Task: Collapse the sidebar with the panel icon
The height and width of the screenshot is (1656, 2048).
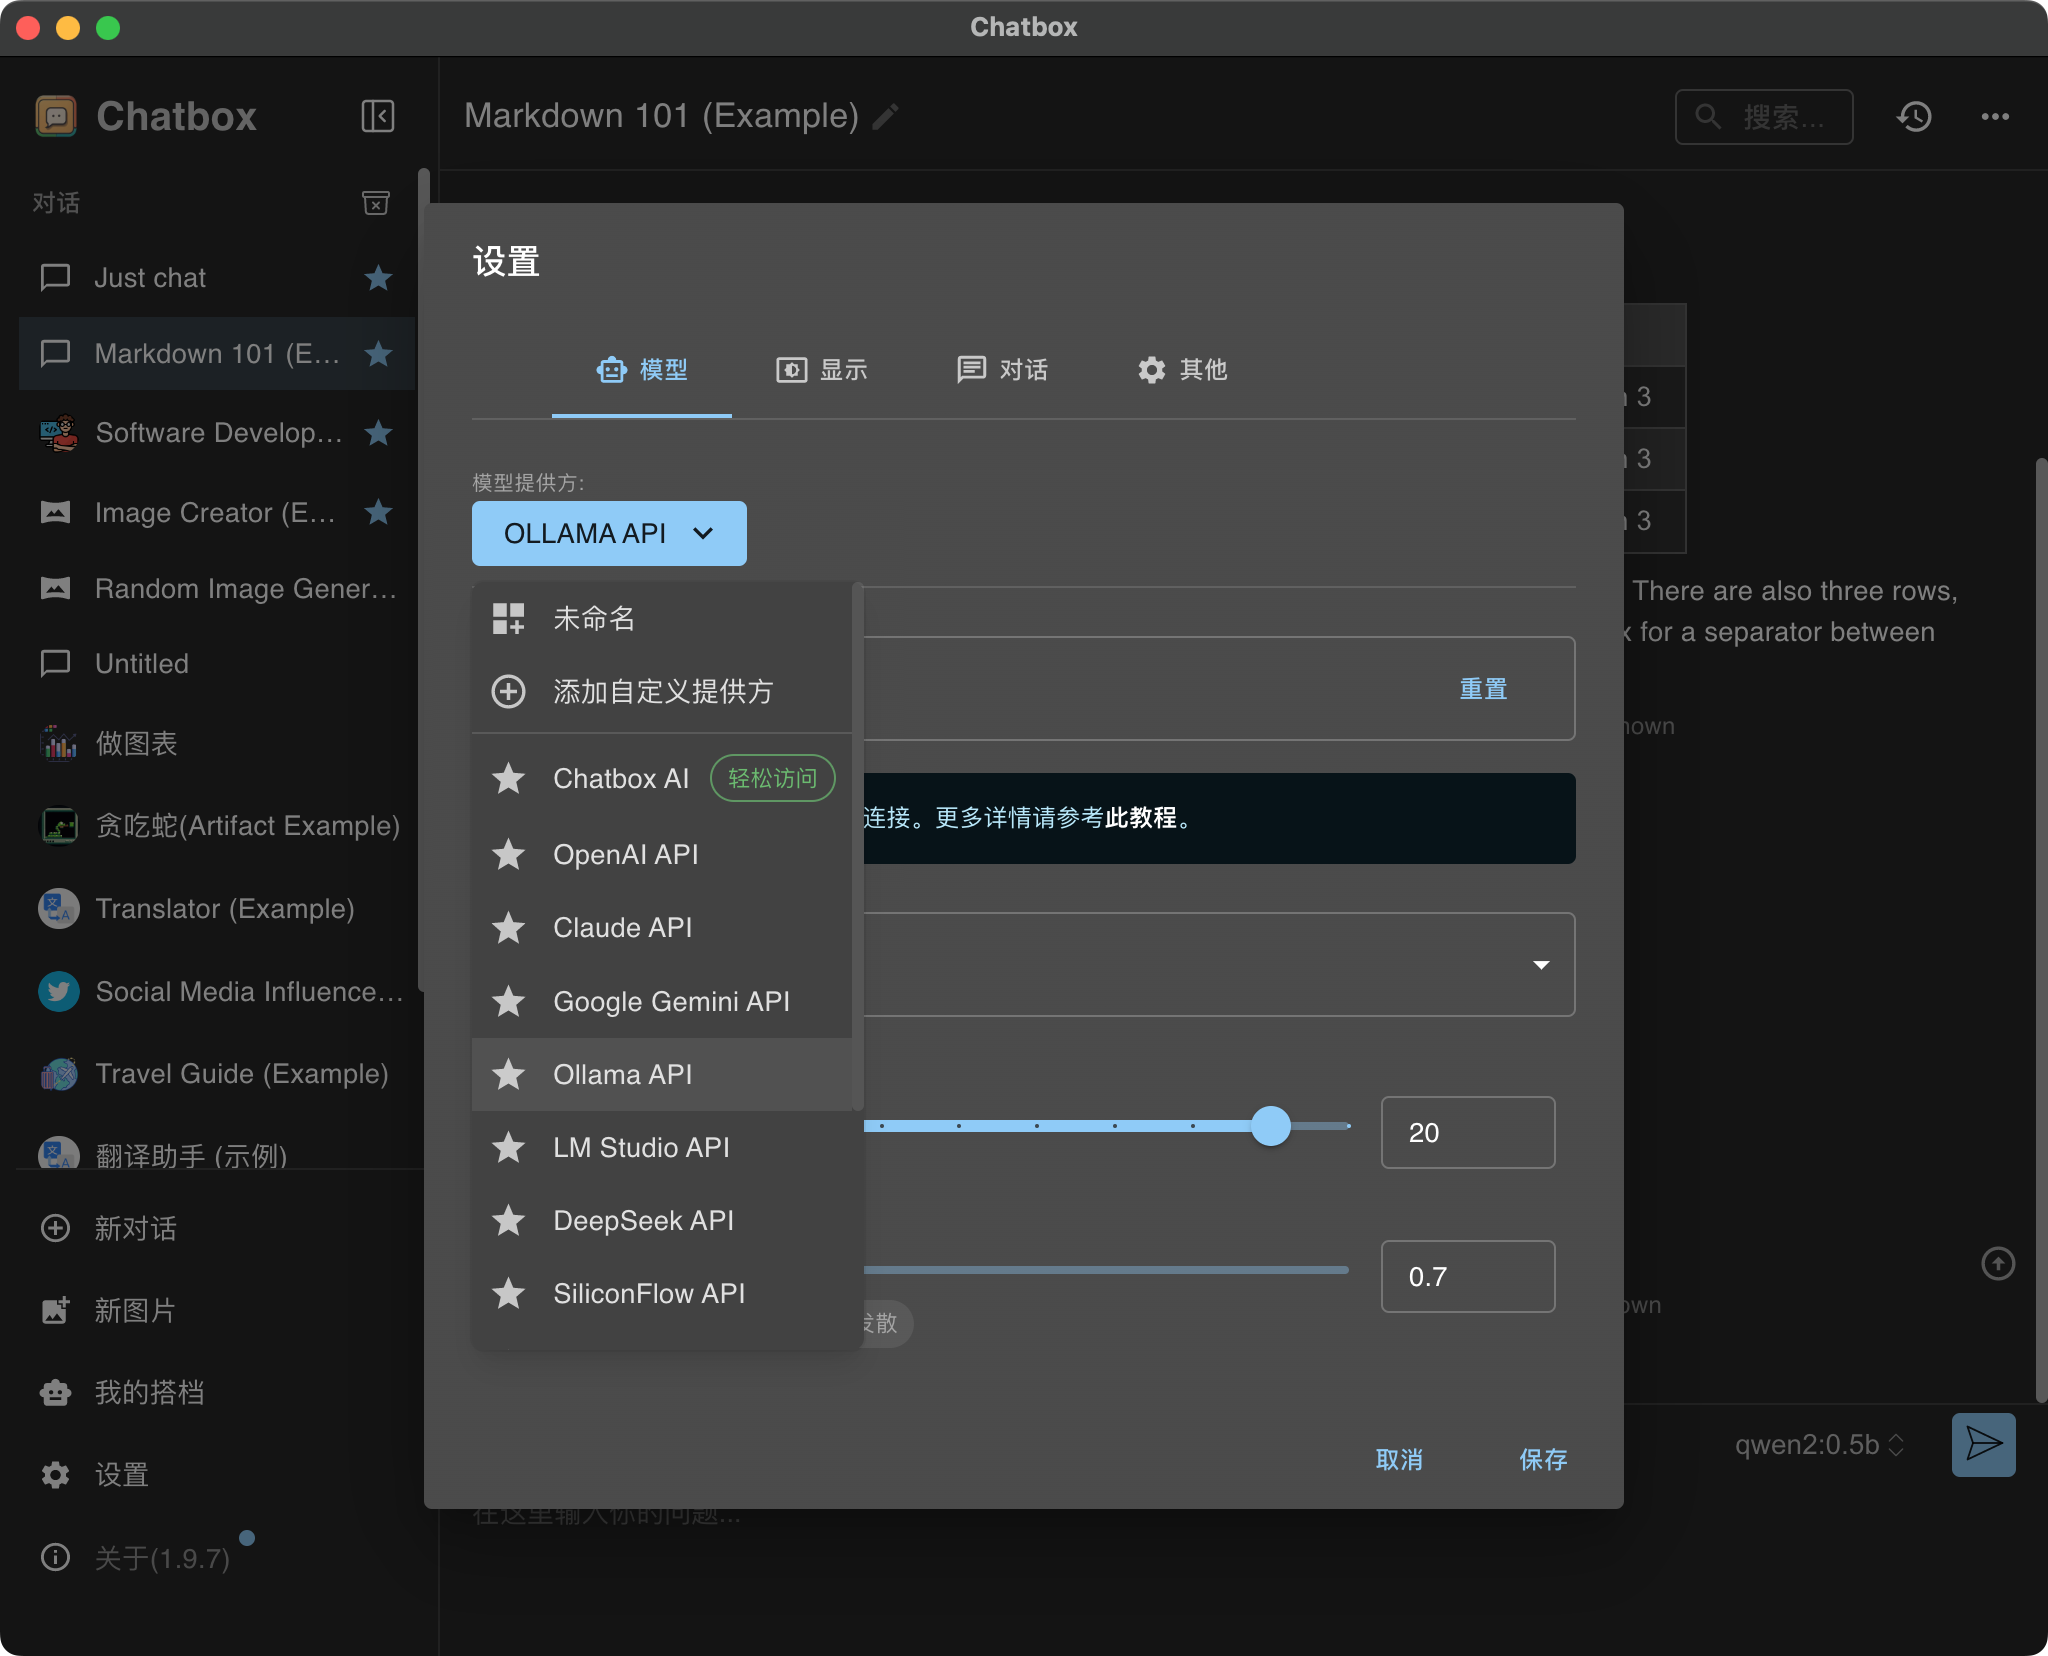Action: click(378, 116)
